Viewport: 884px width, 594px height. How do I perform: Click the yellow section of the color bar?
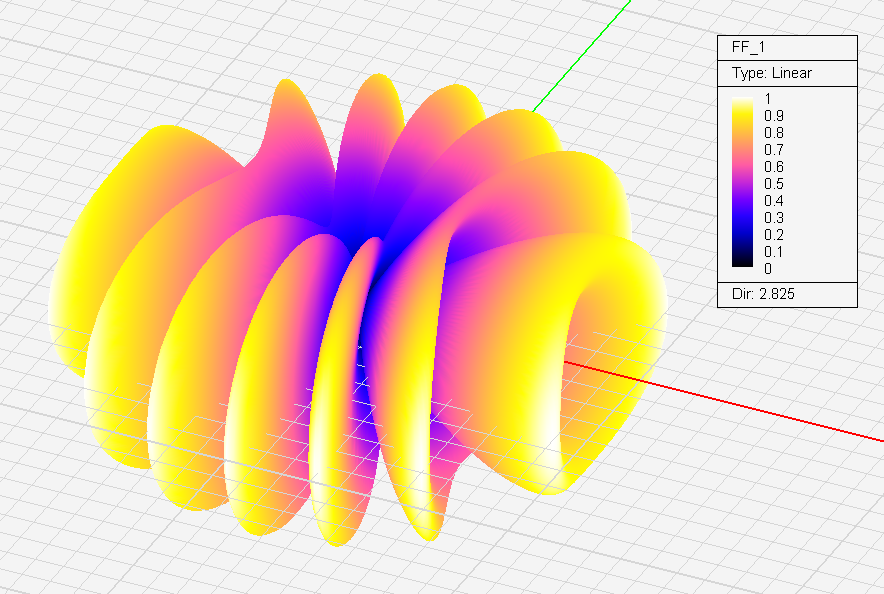744,120
